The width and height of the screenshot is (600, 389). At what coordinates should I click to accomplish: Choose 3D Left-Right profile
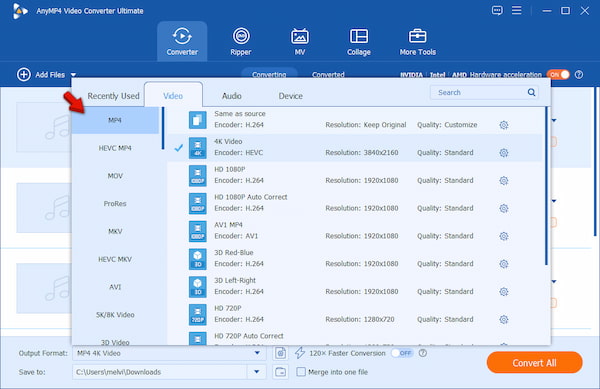coord(354,286)
